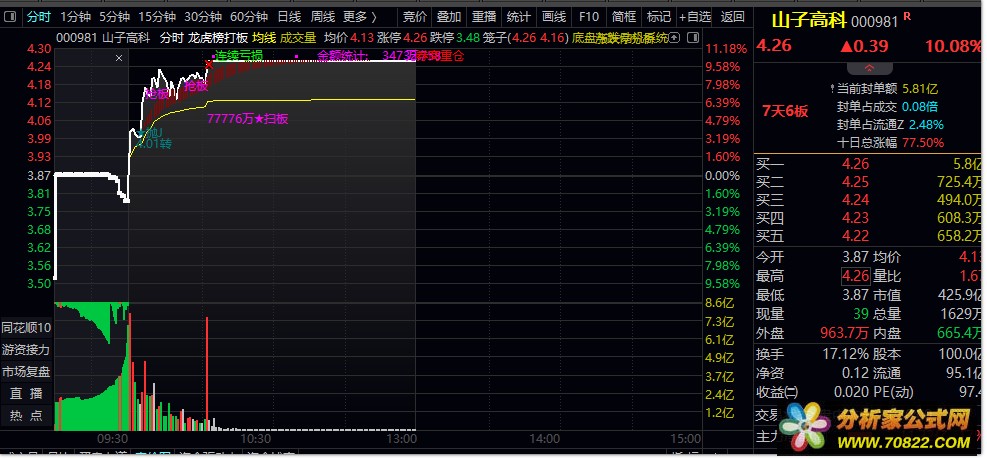Open 市场复盘 side tab
Viewport: 987px width, 459px height.
(x=26, y=371)
